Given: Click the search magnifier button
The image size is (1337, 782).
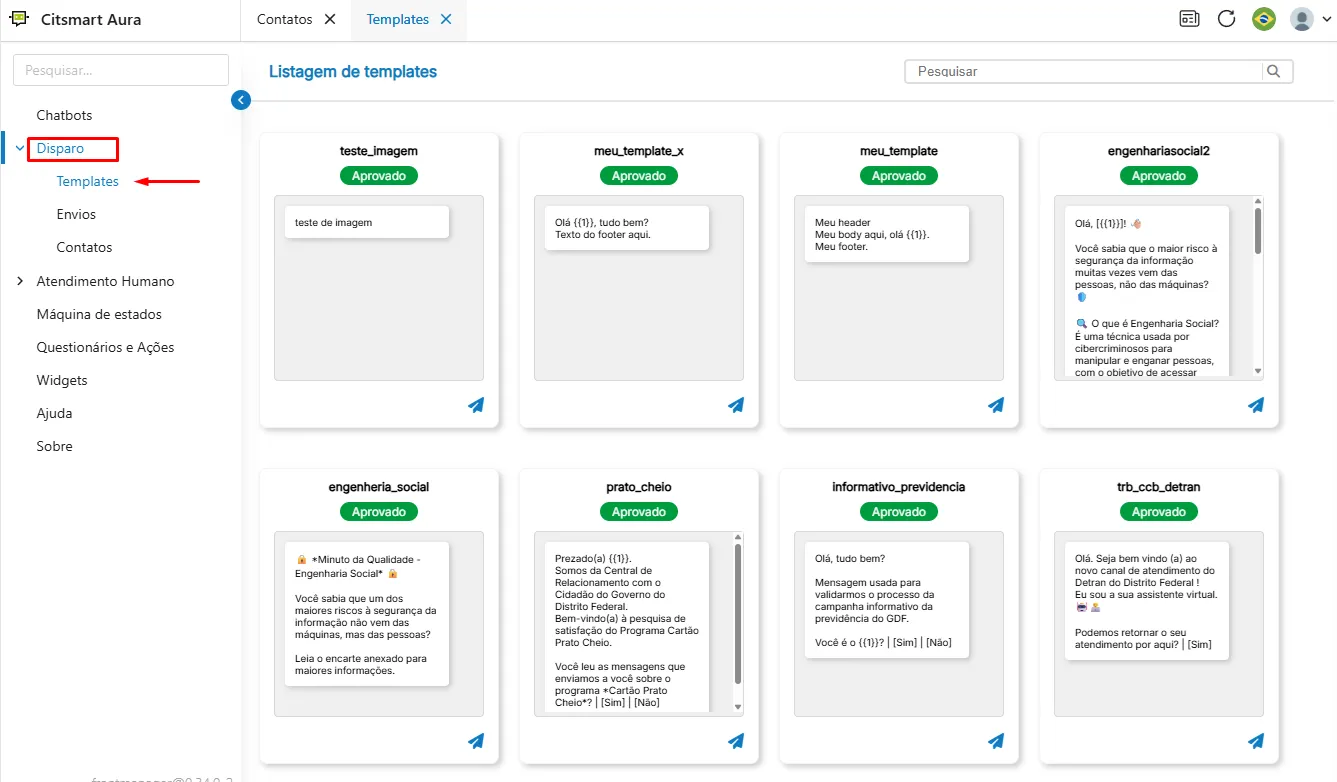Looking at the screenshot, I should pyautogui.click(x=1273, y=71).
